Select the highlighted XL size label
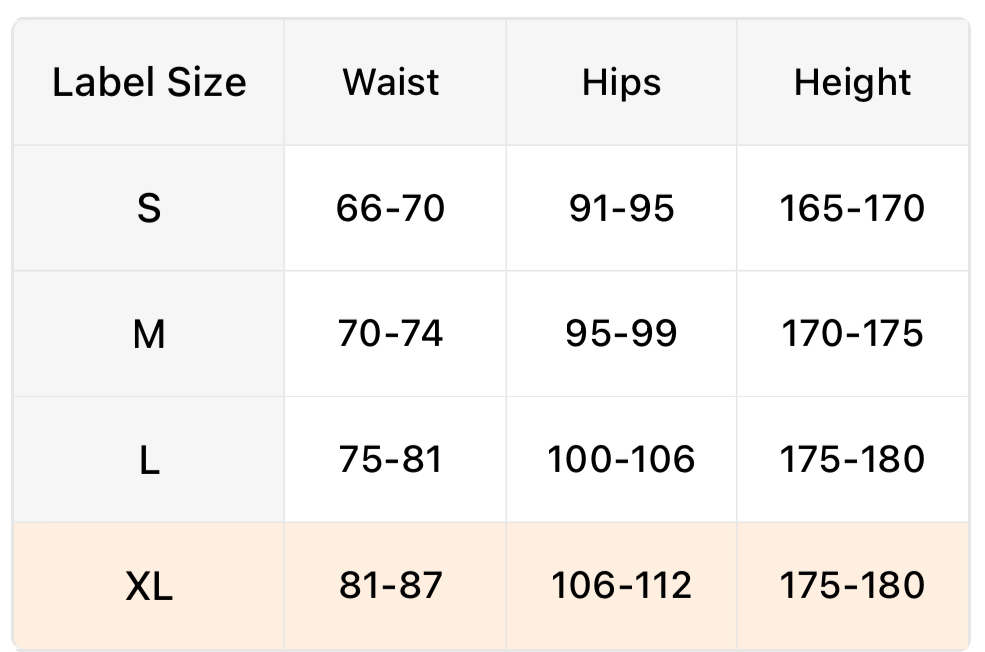Image resolution: width=985 pixels, height=652 pixels. pos(149,586)
